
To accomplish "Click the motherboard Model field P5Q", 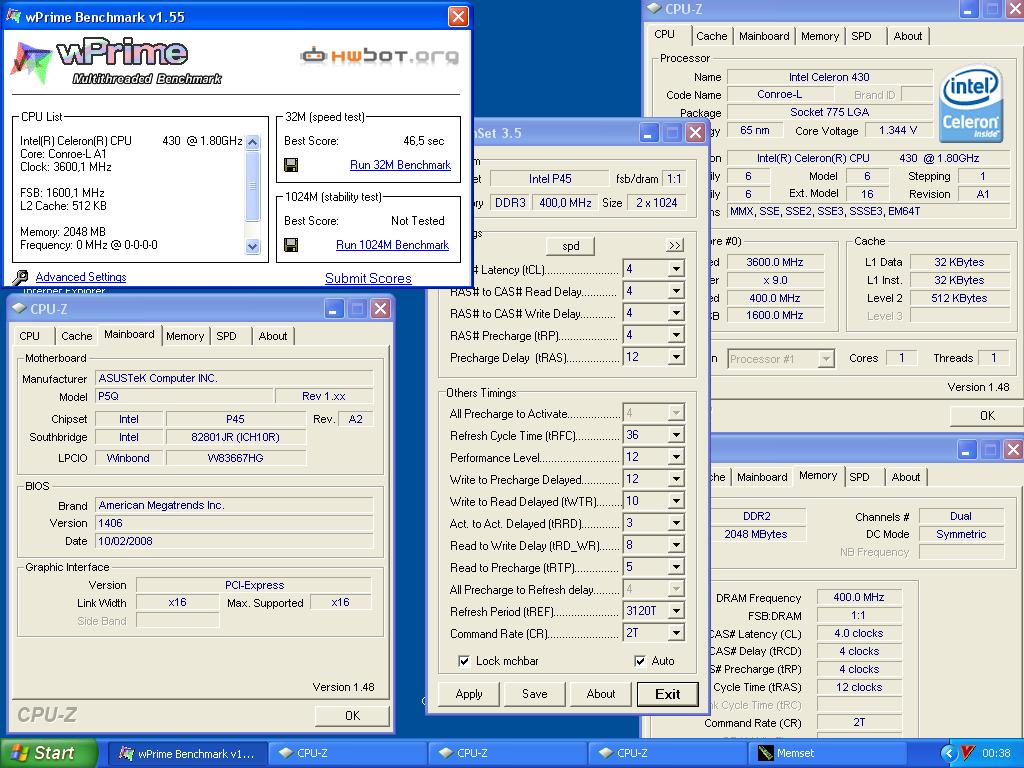I will (184, 396).
